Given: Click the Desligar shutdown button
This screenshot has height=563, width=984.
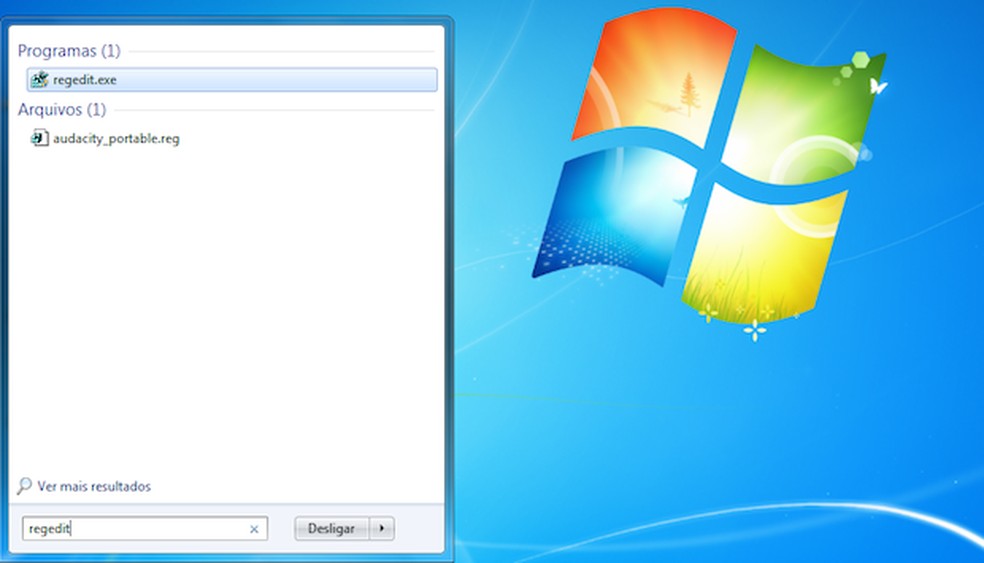Looking at the screenshot, I should pos(331,528).
